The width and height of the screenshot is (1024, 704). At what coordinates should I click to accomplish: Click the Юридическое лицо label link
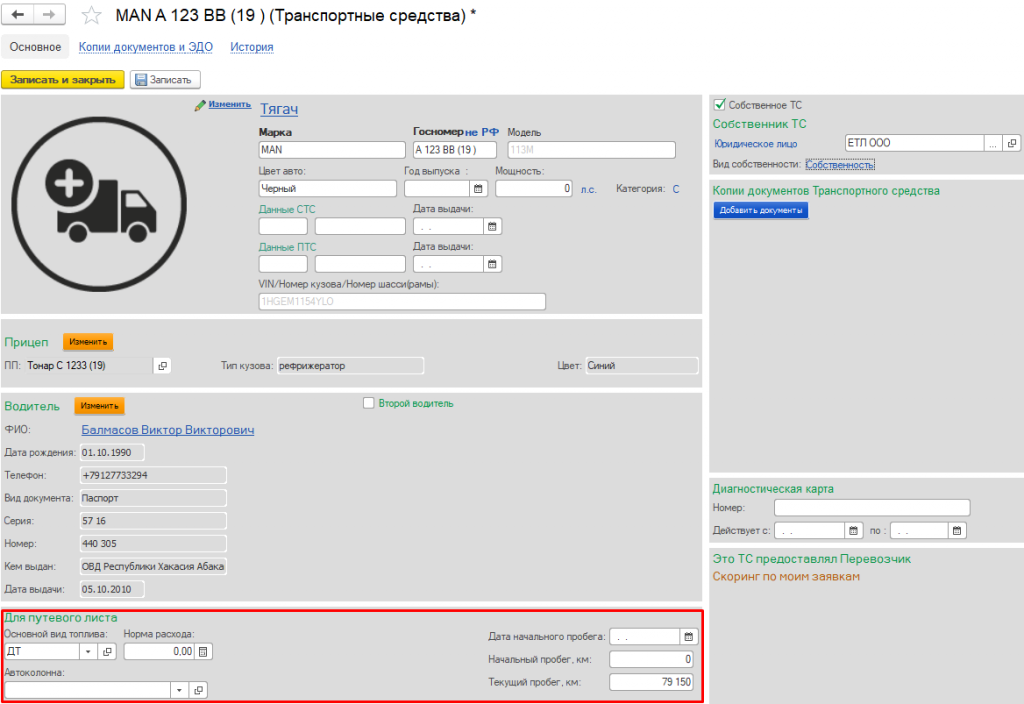point(756,144)
